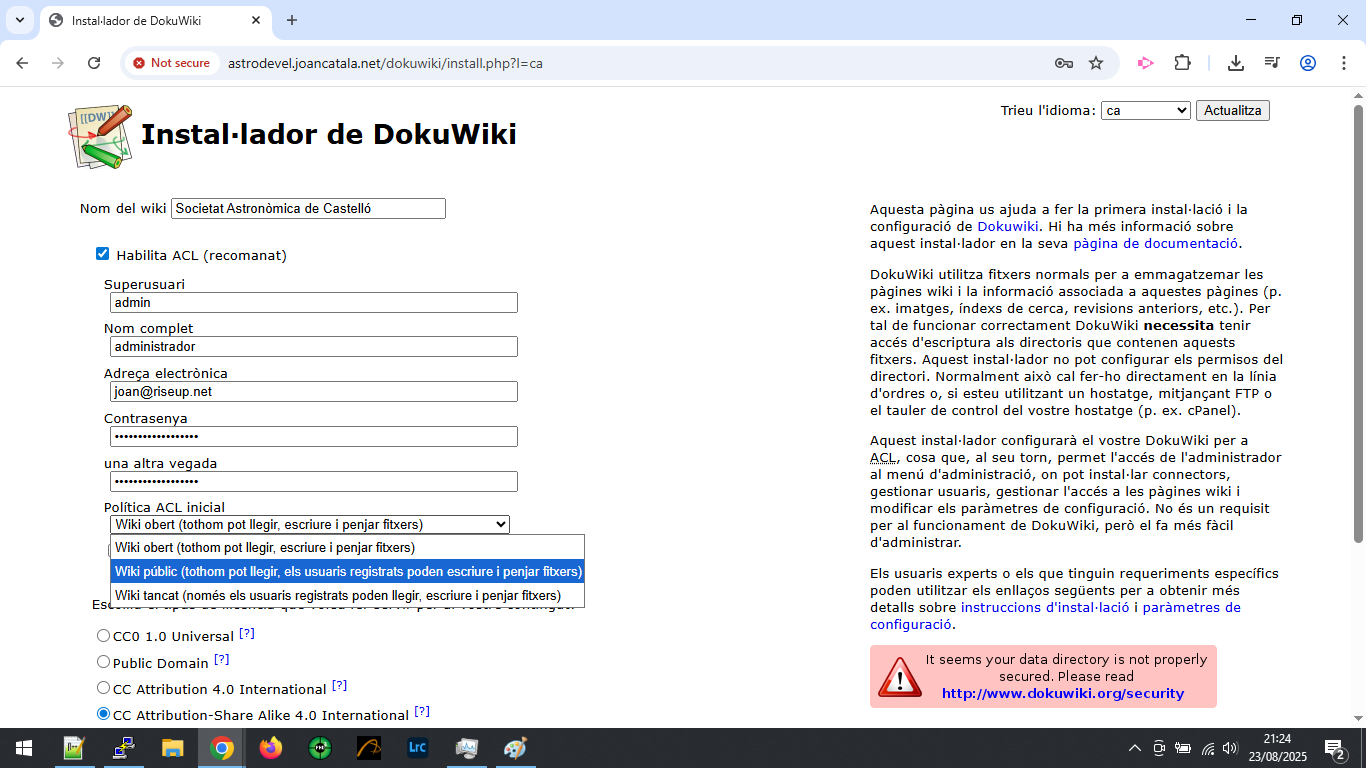Click the Superusuari field
The image size is (1366, 768).
[314, 302]
